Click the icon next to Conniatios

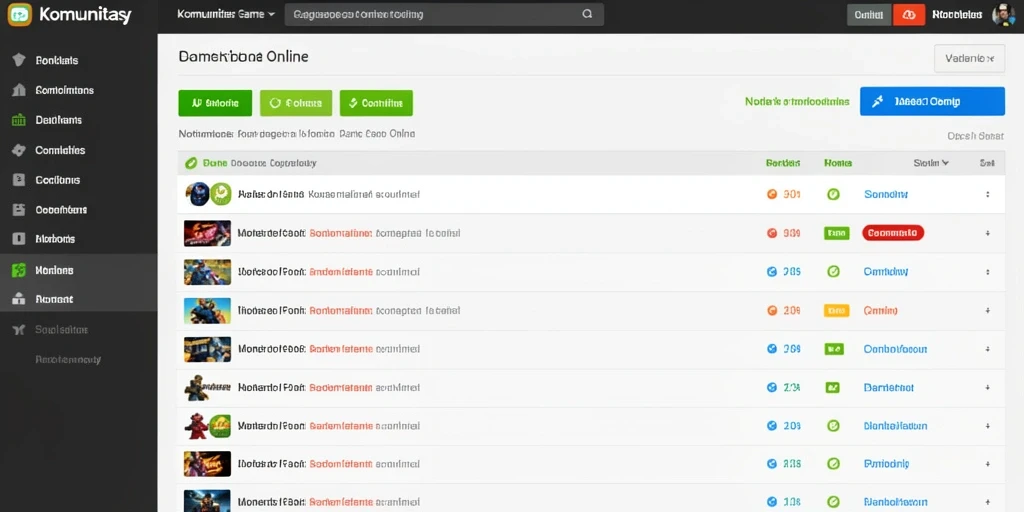click(19, 150)
